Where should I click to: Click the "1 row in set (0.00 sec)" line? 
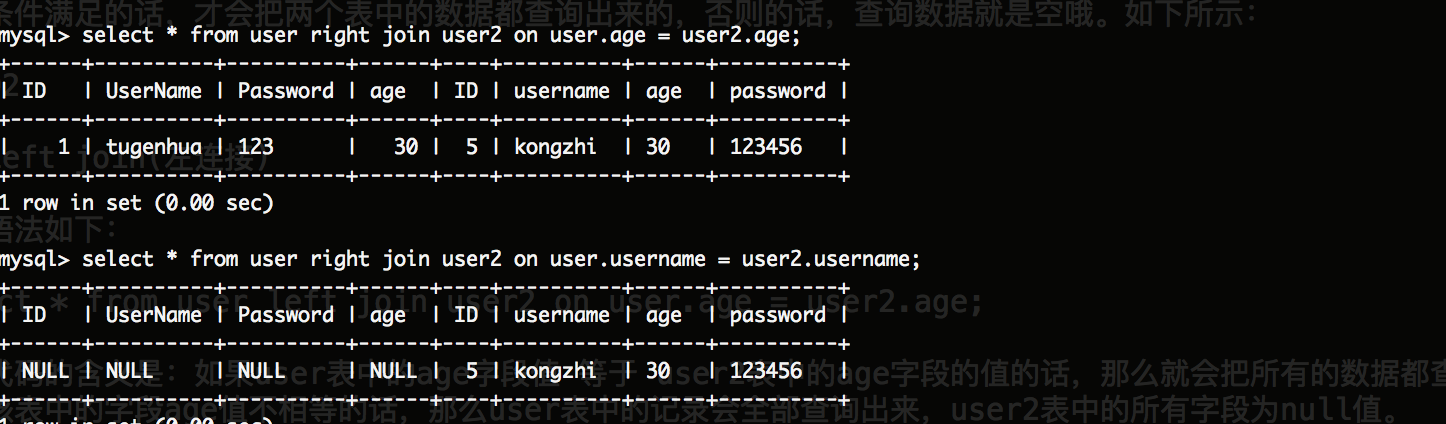pyautogui.click(x=136, y=203)
